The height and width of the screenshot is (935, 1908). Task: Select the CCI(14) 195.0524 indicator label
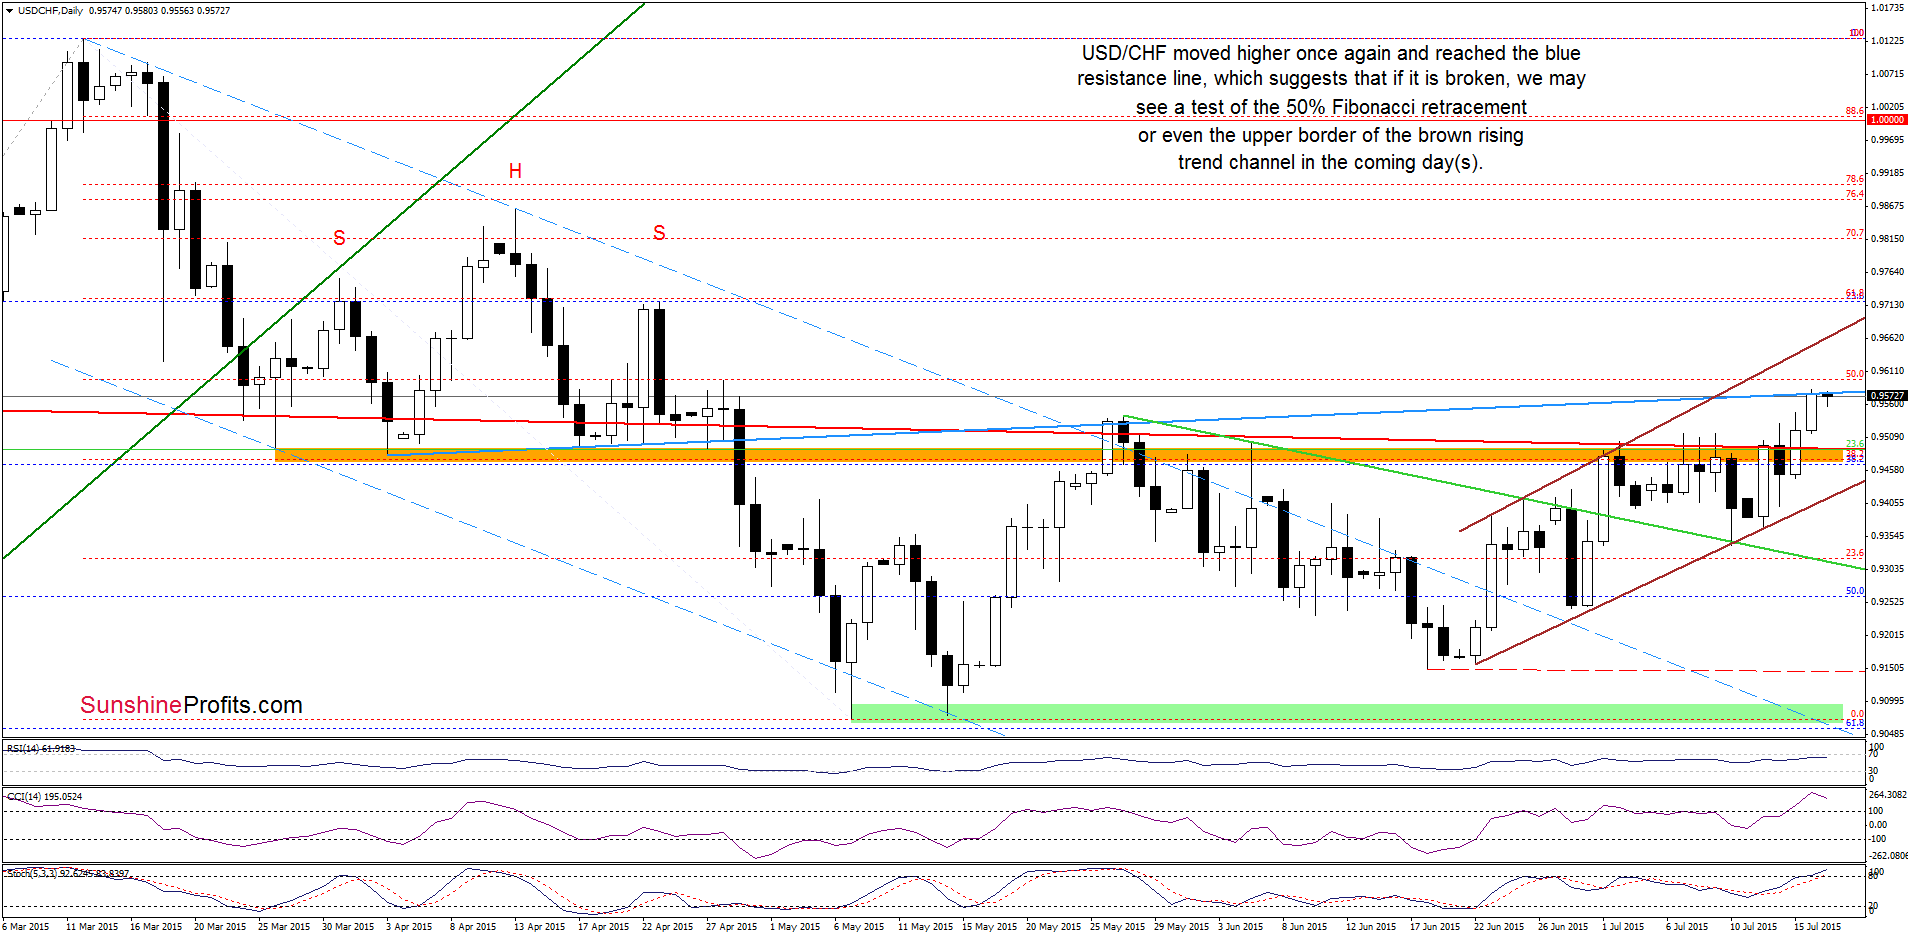[x=45, y=797]
